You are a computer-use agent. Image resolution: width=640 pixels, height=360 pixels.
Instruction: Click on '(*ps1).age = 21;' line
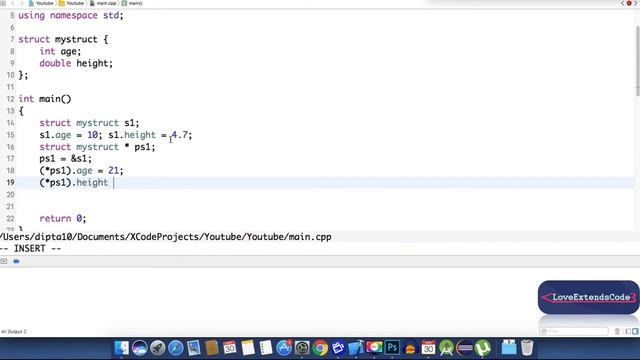coord(81,171)
